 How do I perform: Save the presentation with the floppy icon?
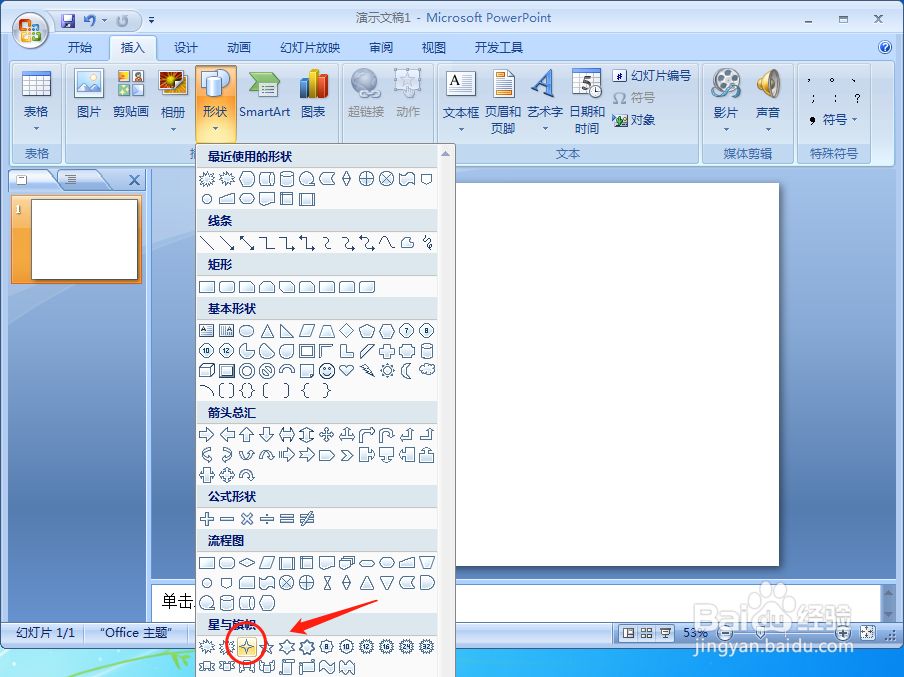pos(68,21)
